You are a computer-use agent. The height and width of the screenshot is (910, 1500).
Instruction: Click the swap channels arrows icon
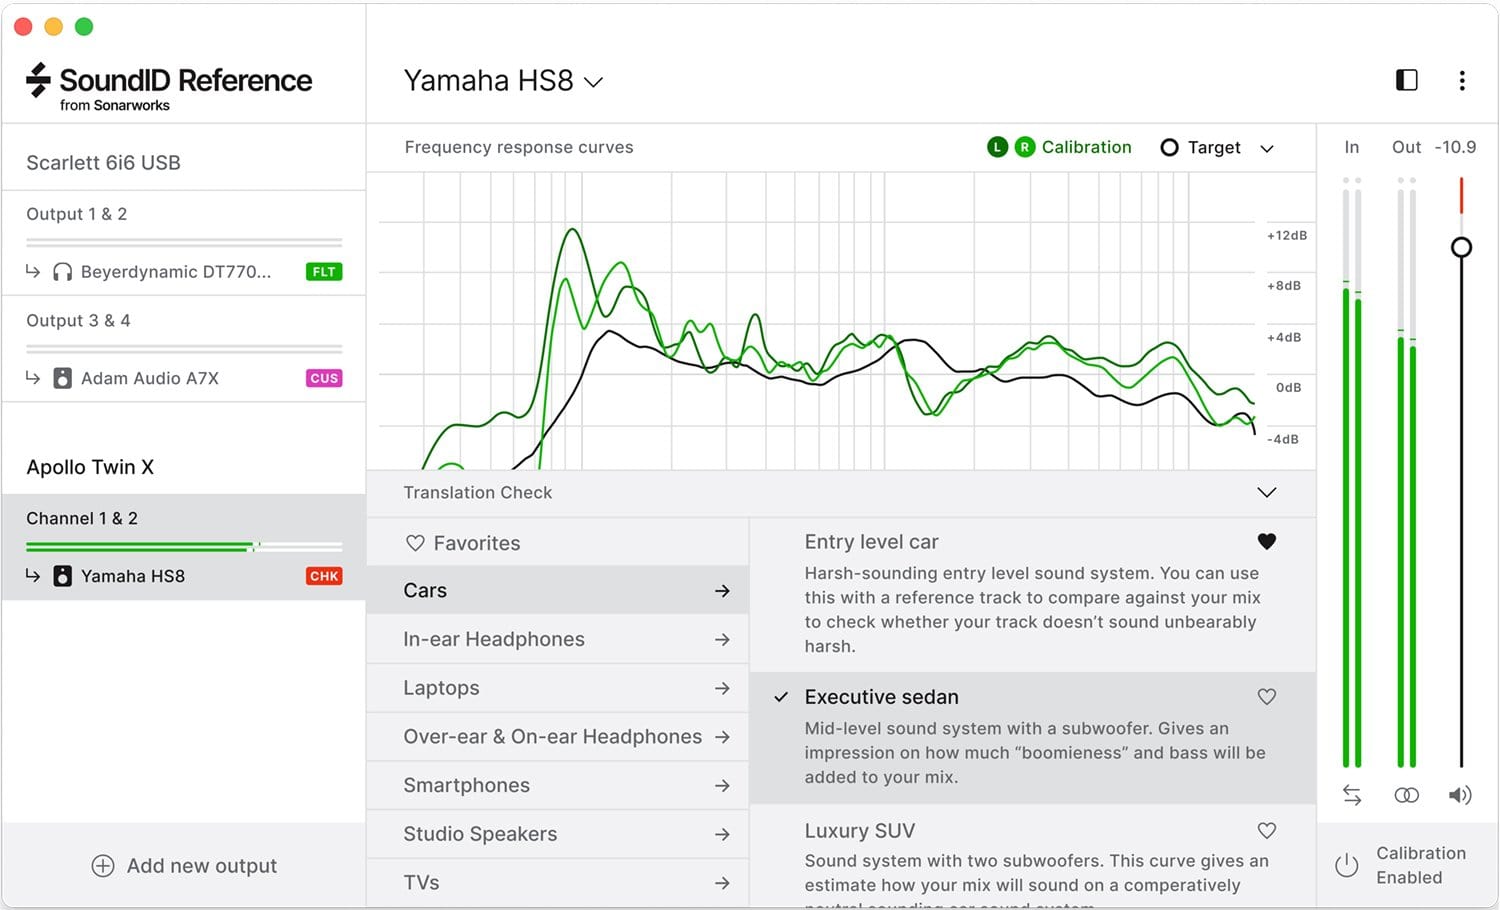tap(1352, 795)
